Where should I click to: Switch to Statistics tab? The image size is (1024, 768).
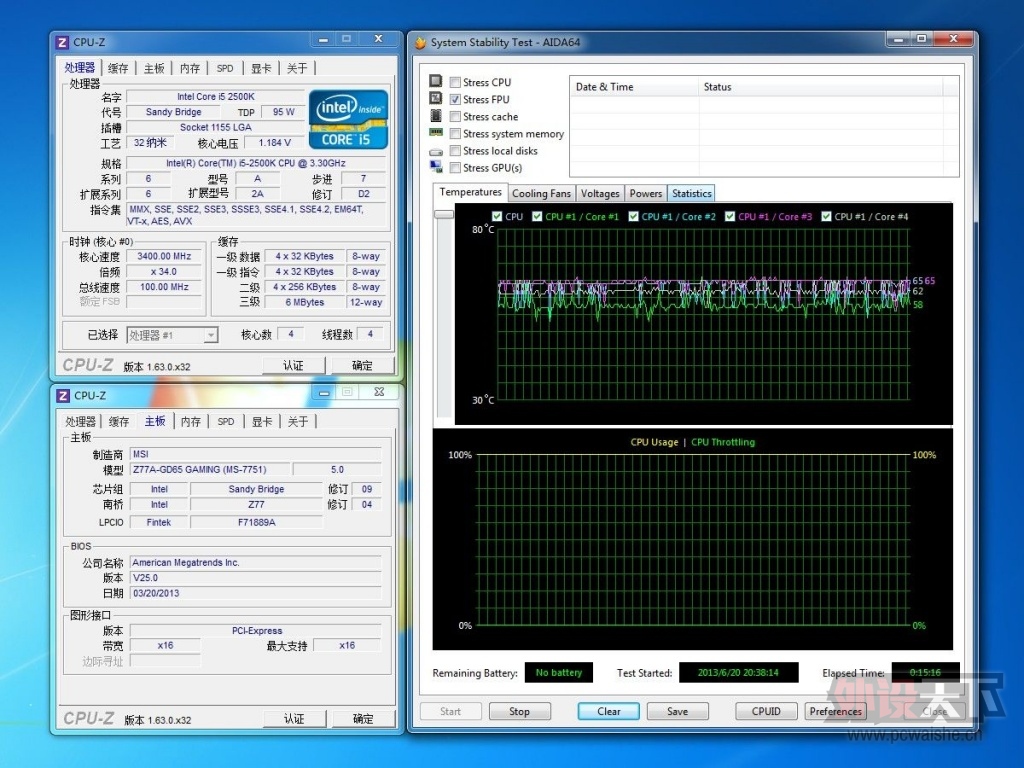[692, 193]
